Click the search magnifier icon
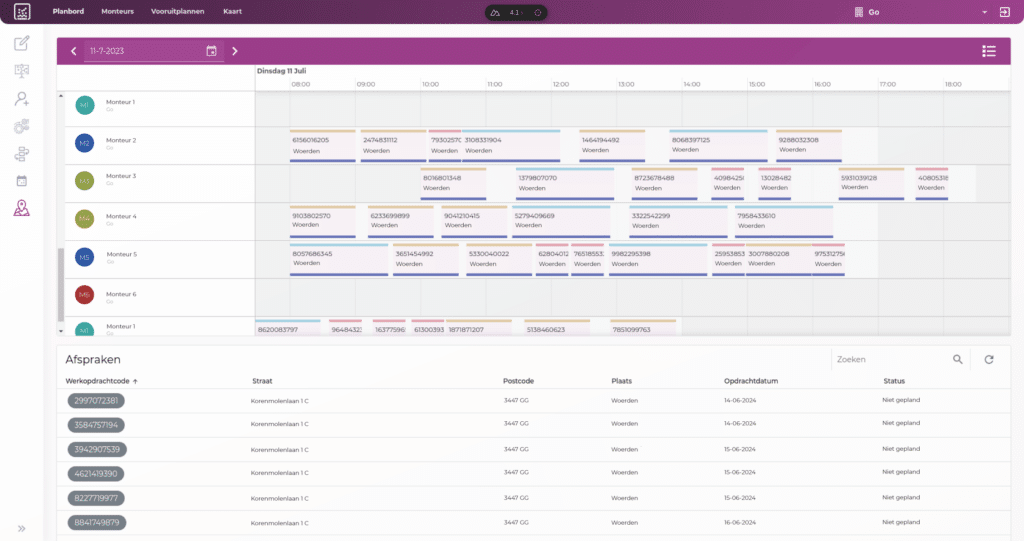 pos(957,359)
